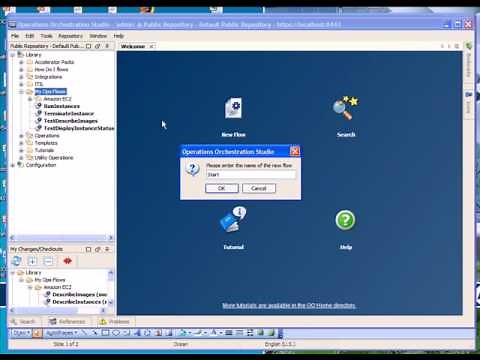This screenshot has width=480, height=360.
Task: Select the Tutorials folder in the tree
Action: pyautogui.click(x=44, y=150)
